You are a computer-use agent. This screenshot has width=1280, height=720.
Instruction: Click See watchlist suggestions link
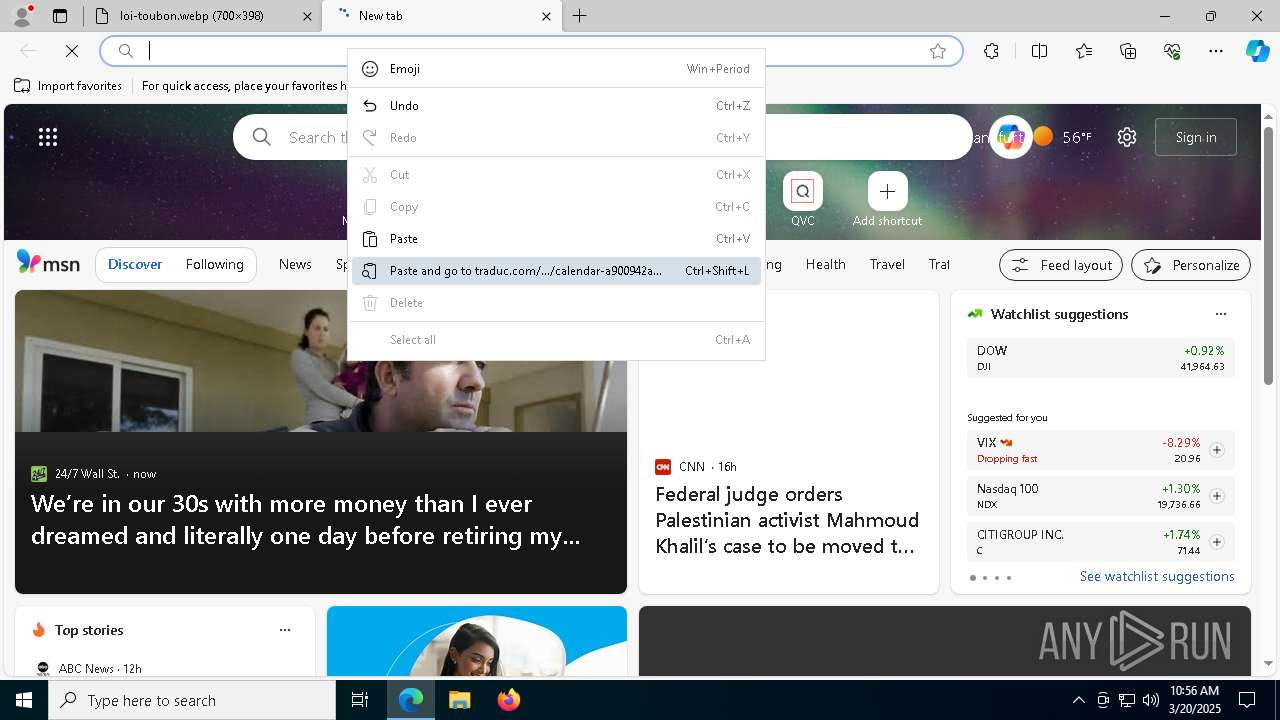coord(1157,577)
